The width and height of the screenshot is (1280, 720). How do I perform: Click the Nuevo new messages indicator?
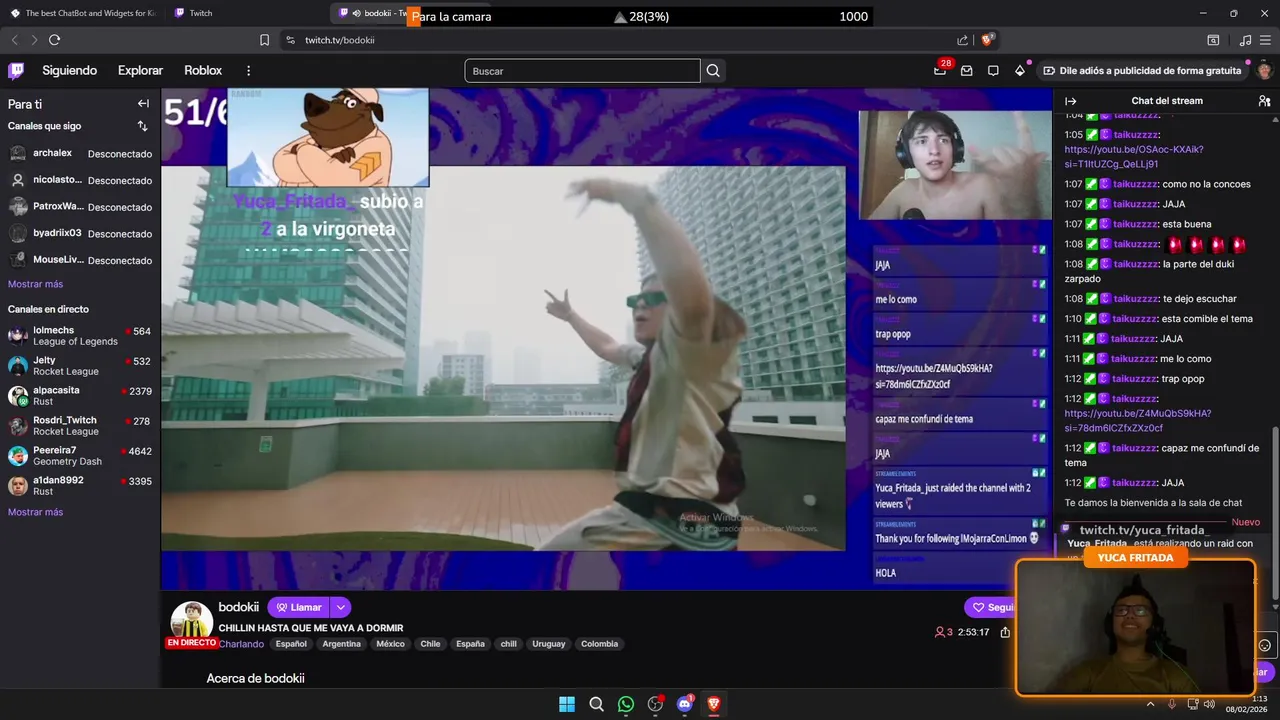click(x=1245, y=523)
